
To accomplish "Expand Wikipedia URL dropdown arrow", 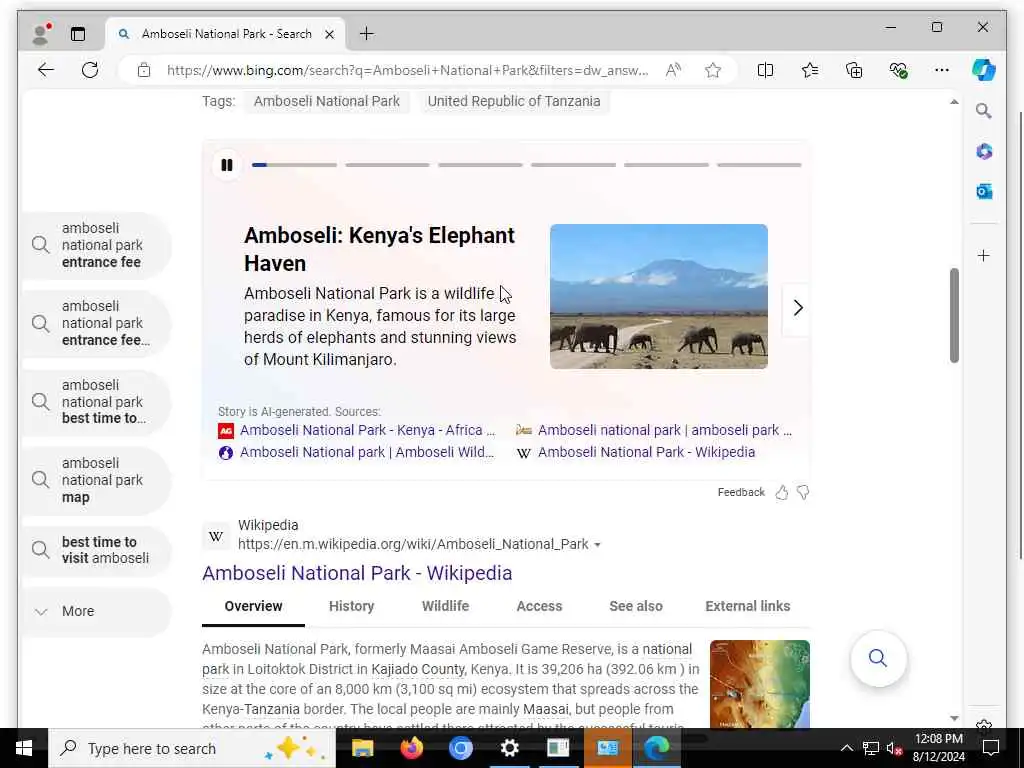I will (597, 545).
